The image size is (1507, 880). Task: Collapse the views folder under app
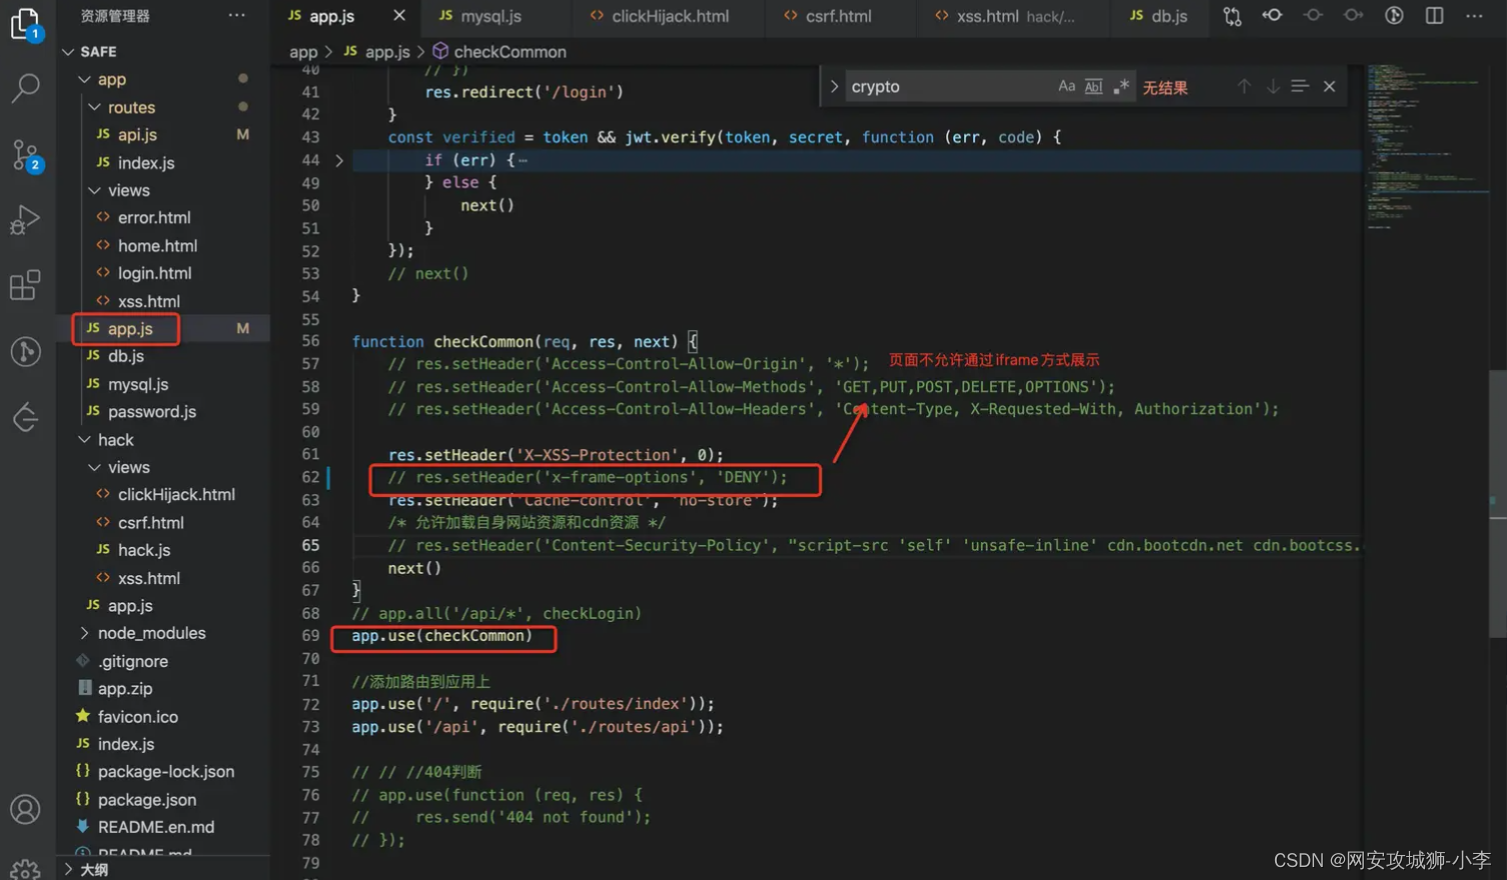95,190
